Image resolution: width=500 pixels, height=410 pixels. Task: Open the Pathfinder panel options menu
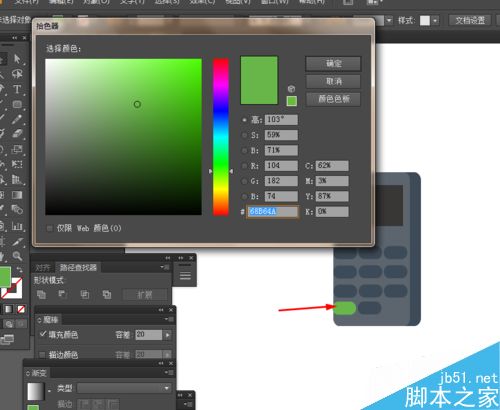pyautogui.click(x=165, y=267)
